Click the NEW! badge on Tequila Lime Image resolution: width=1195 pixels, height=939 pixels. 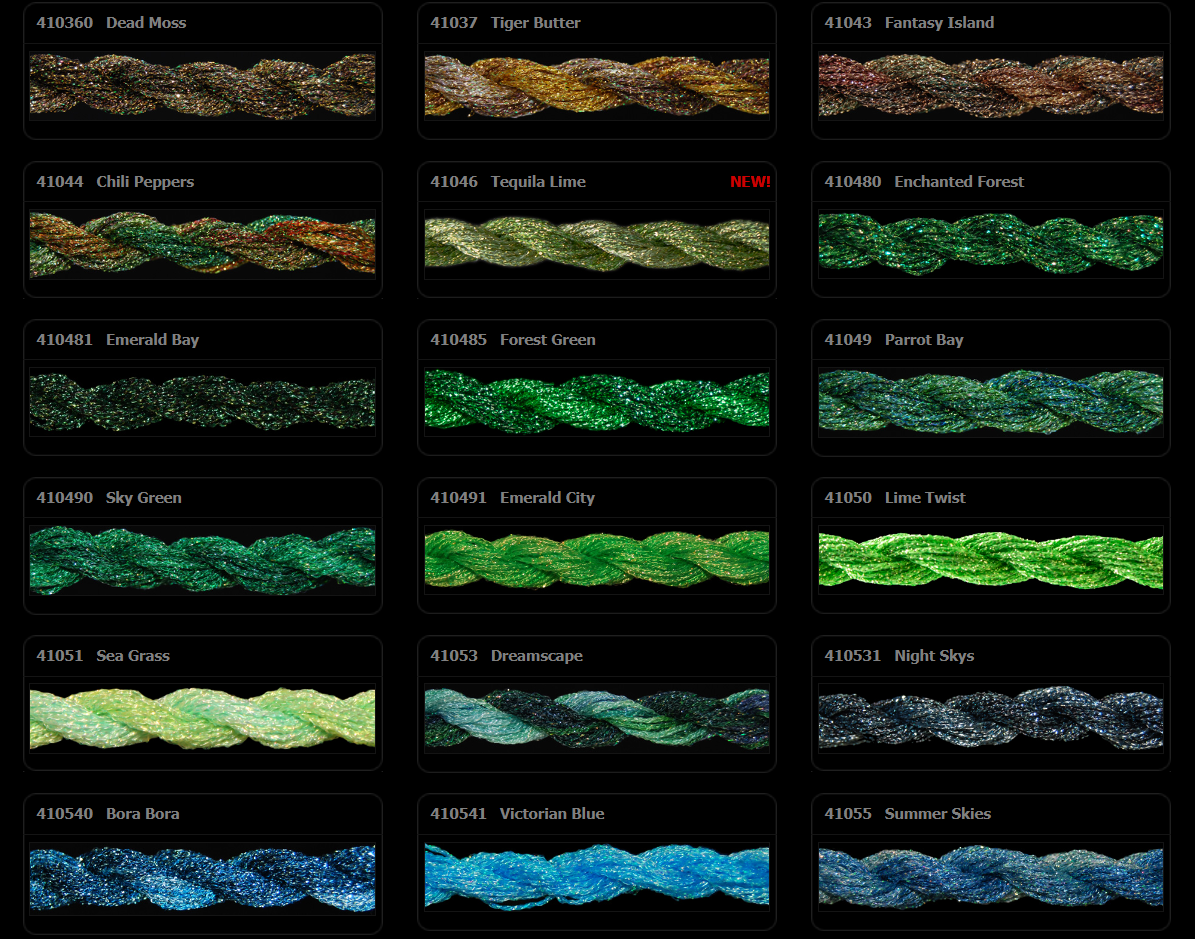pos(750,181)
